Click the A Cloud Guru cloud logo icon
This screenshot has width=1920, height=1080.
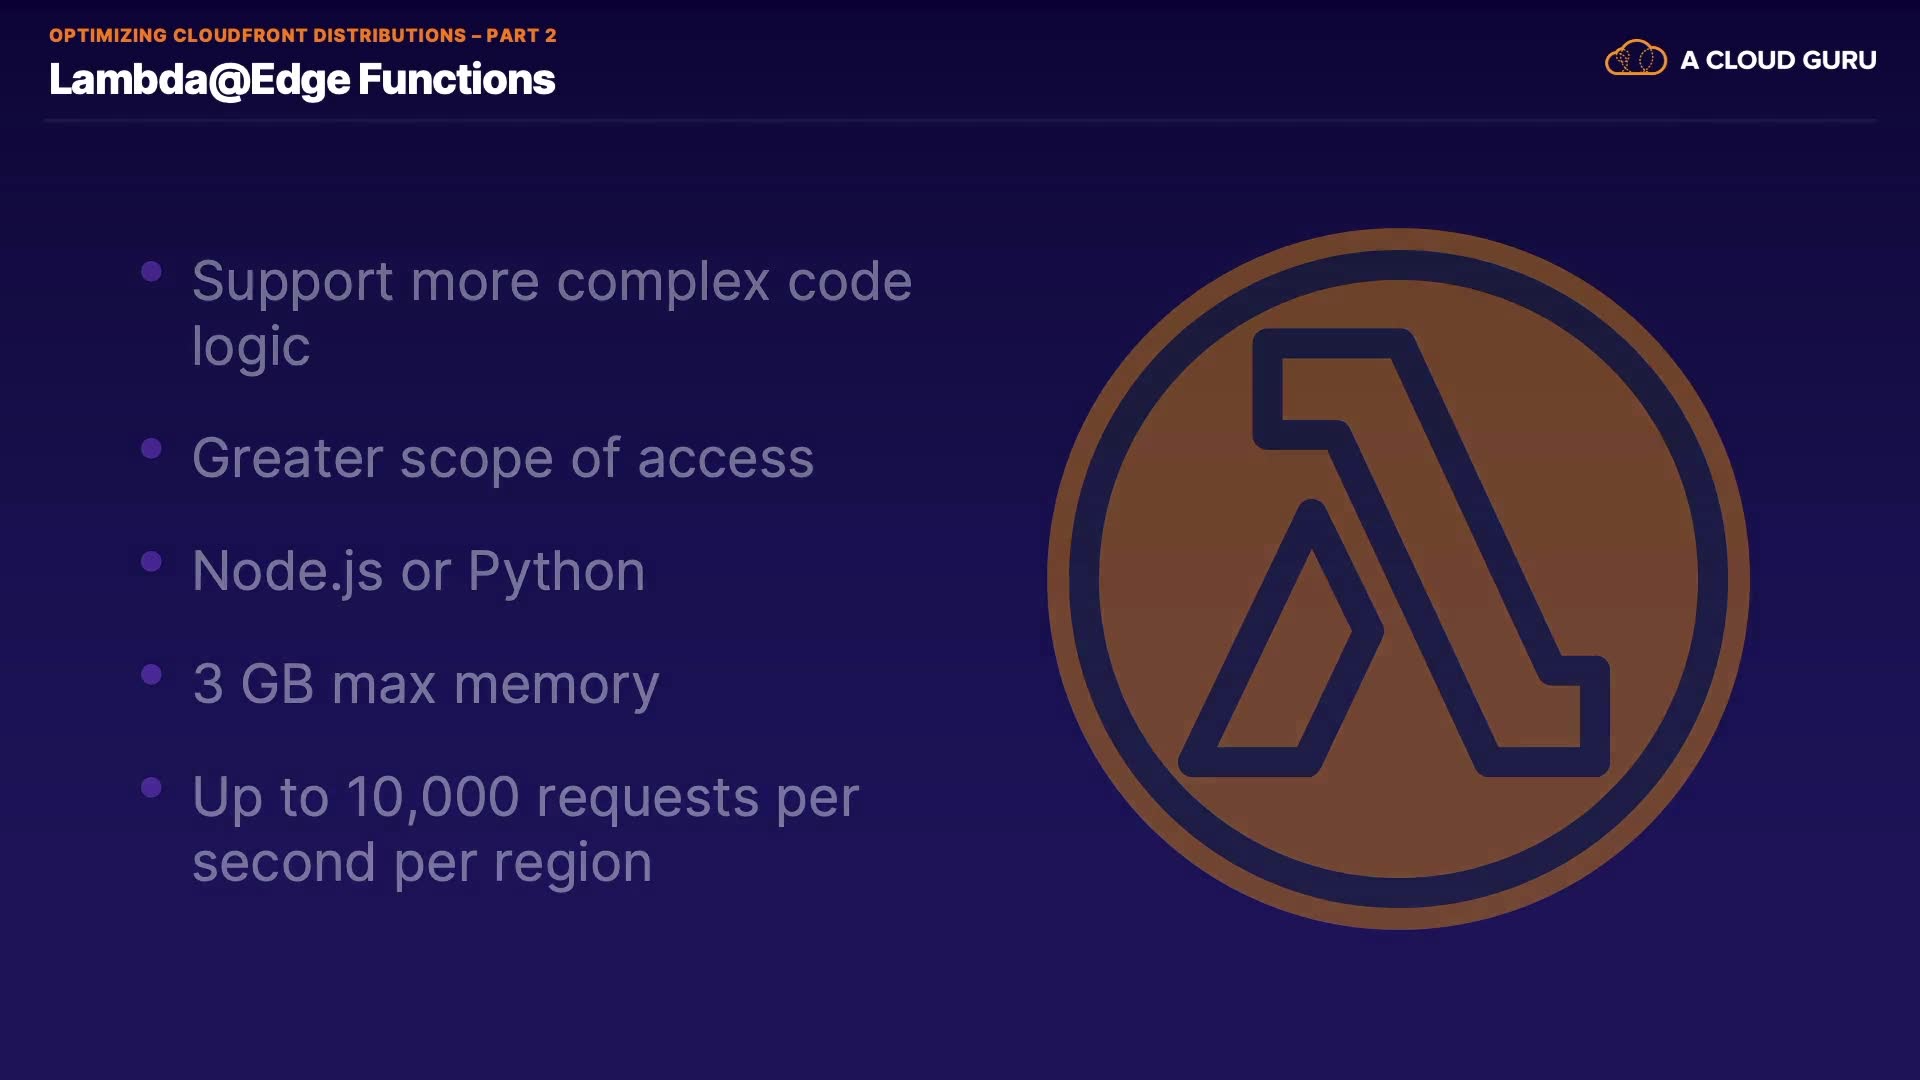[x=1635, y=59]
